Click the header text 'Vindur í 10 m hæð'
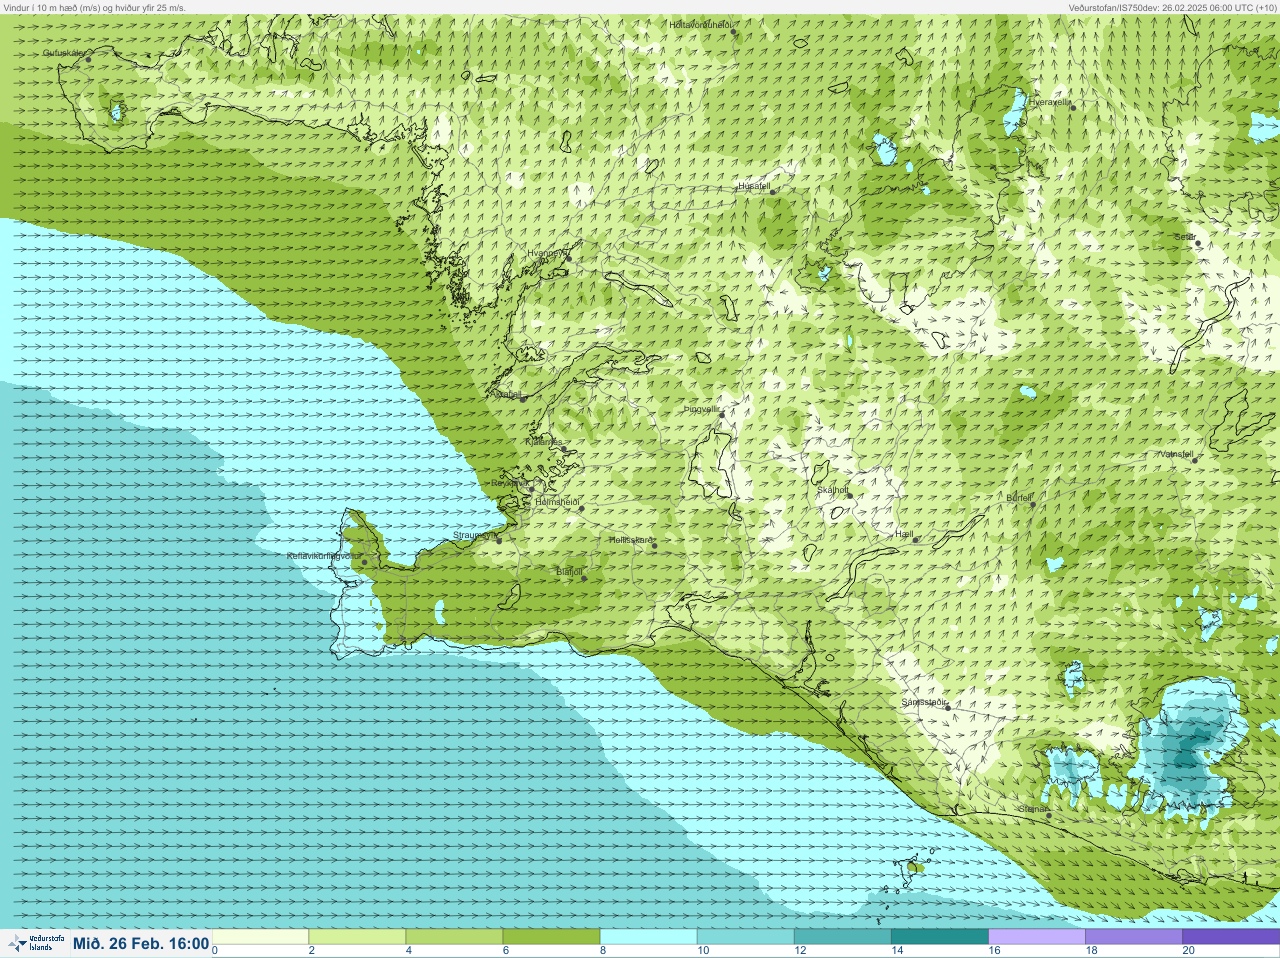Viewport: 1280px width, 958px height. (43, 7)
